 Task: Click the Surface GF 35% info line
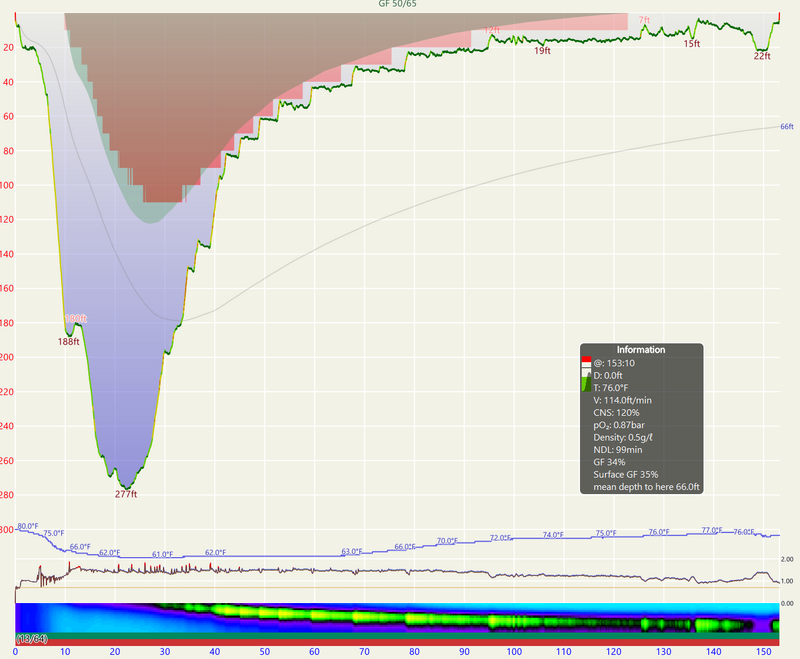(x=625, y=475)
